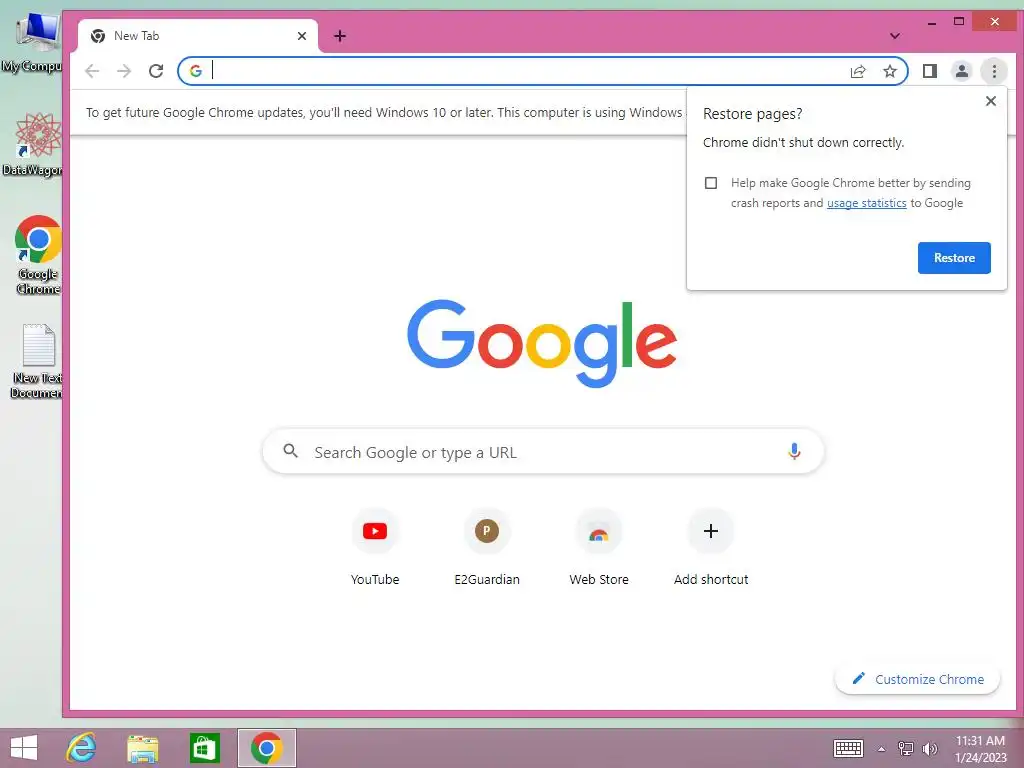Click the magnifier icon in the search box
Screen dimensions: 1024x768
[291, 451]
